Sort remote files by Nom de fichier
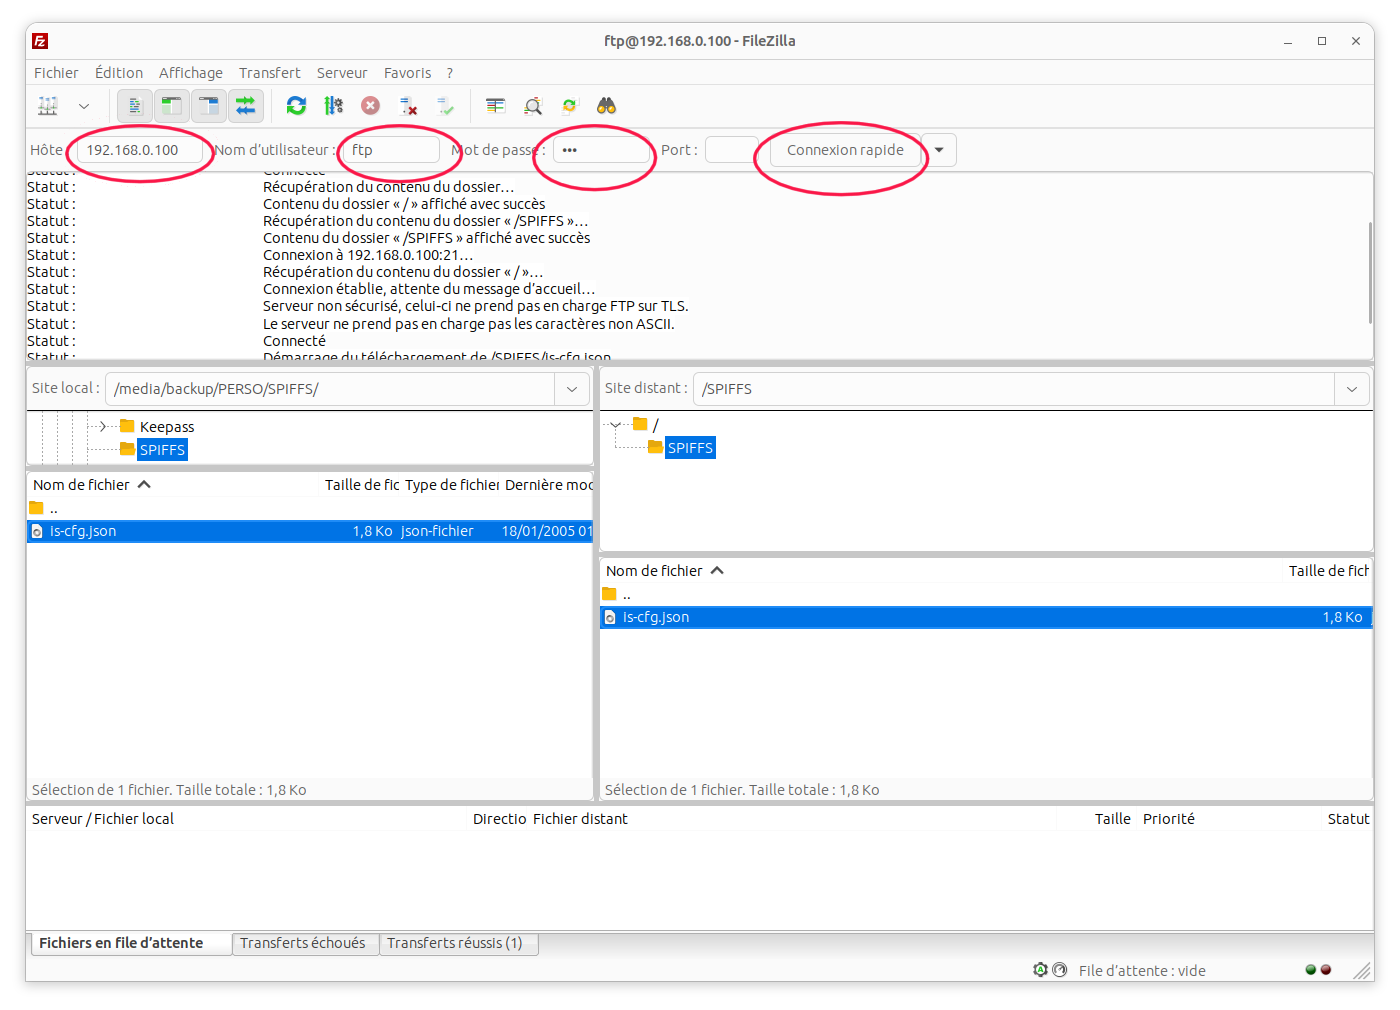 point(940,571)
